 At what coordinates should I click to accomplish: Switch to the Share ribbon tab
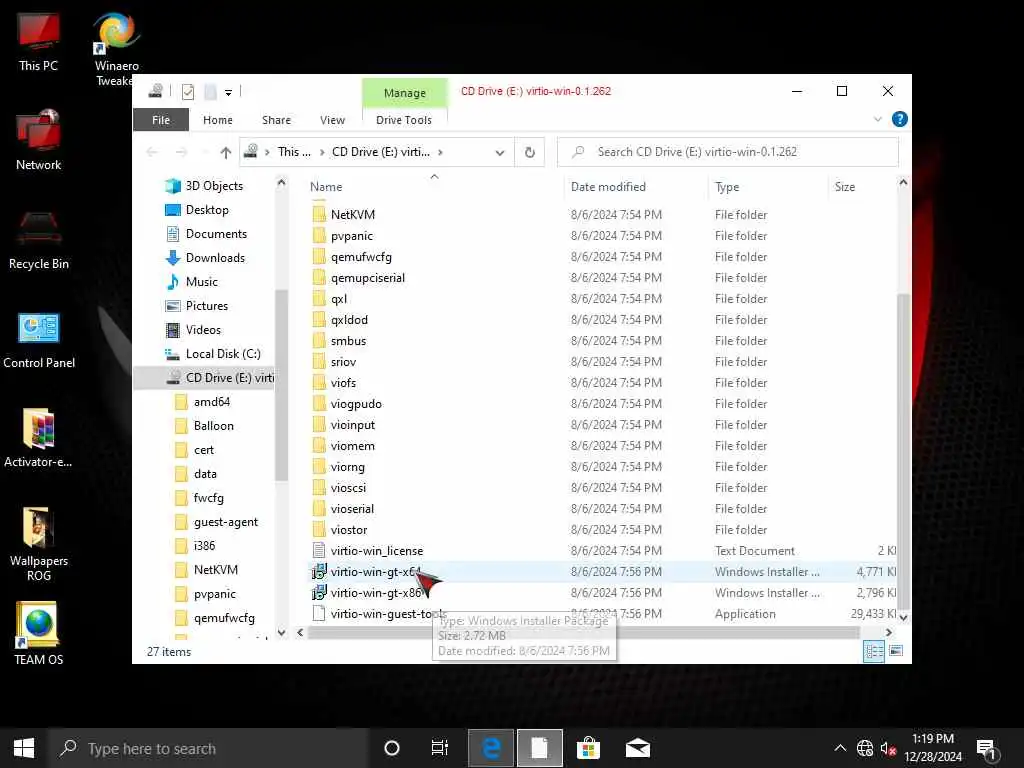276,120
